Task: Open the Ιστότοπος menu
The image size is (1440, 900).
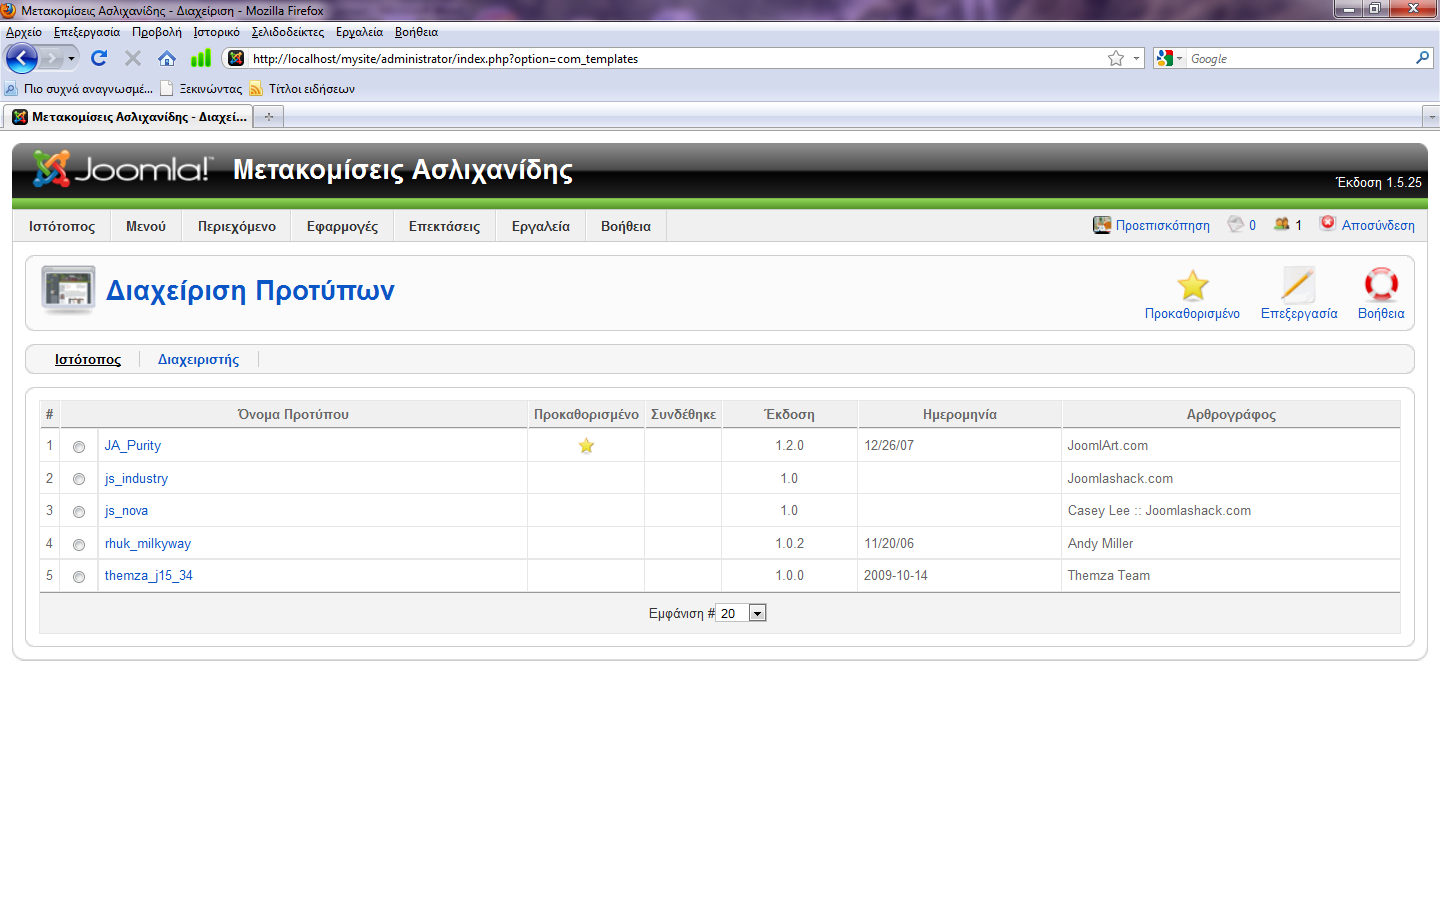Action: click(62, 226)
